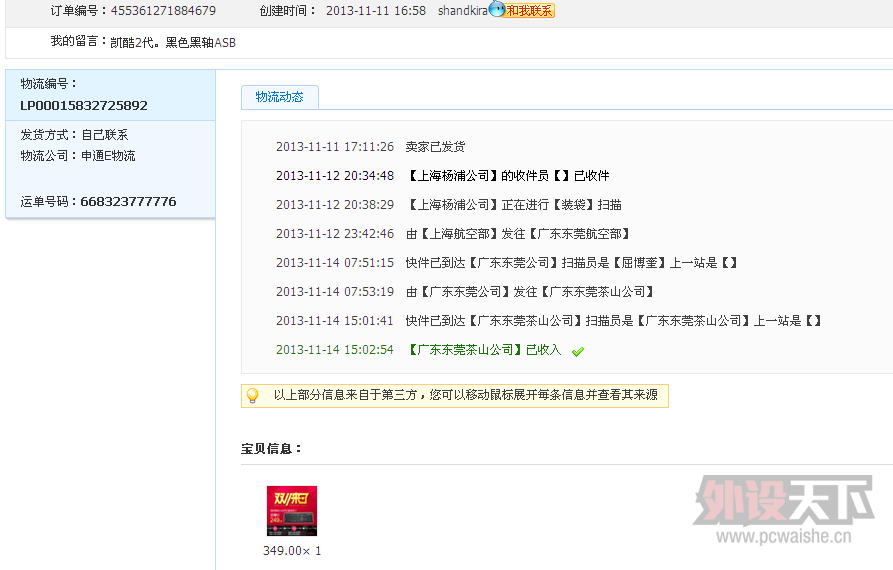Screen dimensions: 893x570
Task: Click the 上海杨浦公司 已收件 entry
Action: [443, 176]
